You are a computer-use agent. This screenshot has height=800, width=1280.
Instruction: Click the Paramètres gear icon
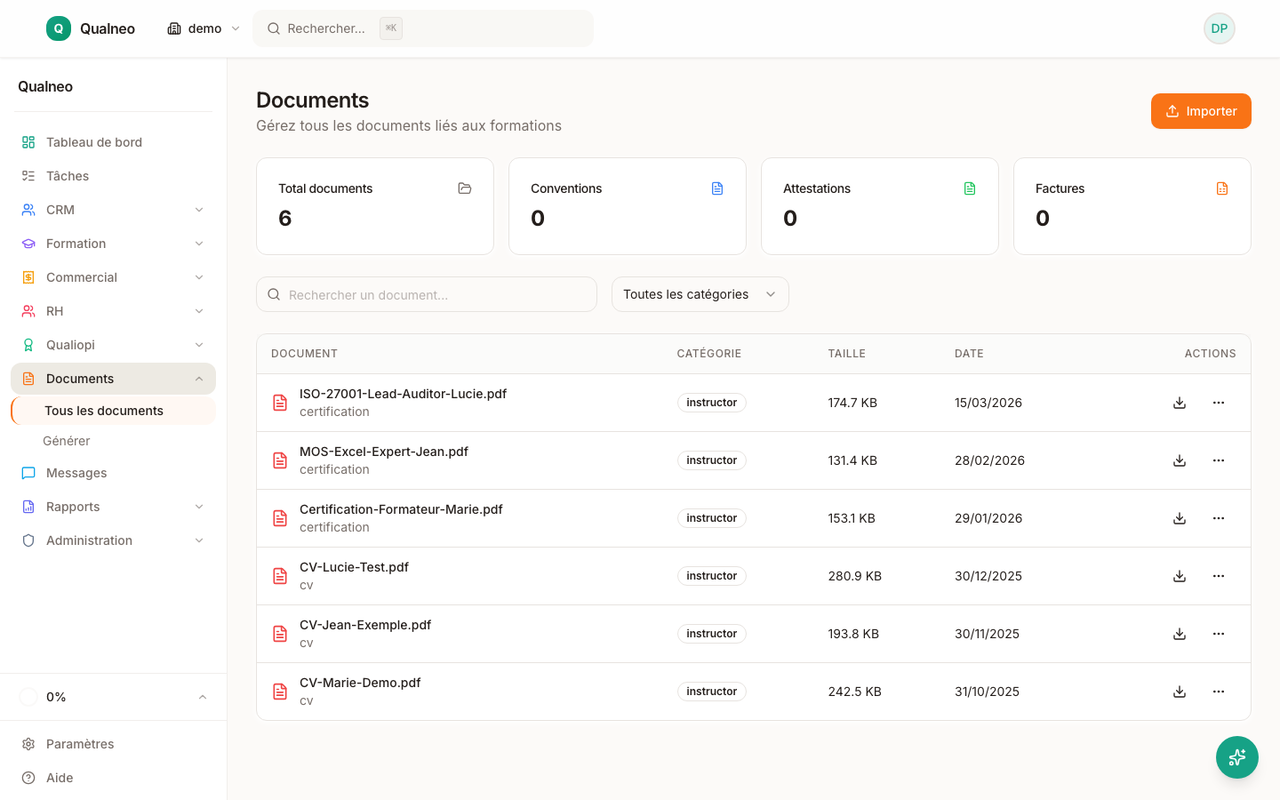click(x=28, y=744)
